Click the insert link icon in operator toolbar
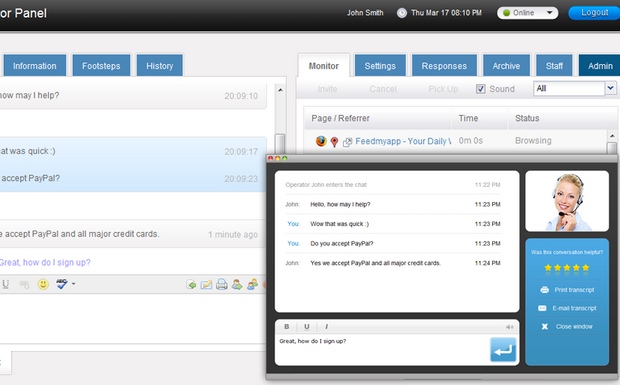Screen dimensions: 620x385 [x=24, y=284]
